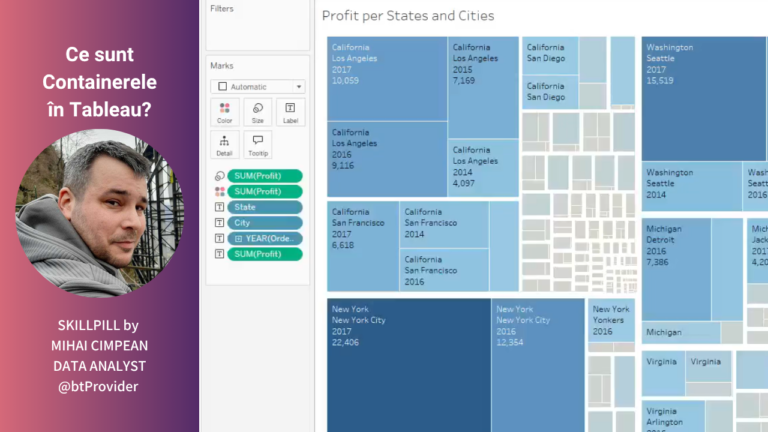Select the size SUM(Profit) pill
The width and height of the screenshot is (768, 432).
265,176
